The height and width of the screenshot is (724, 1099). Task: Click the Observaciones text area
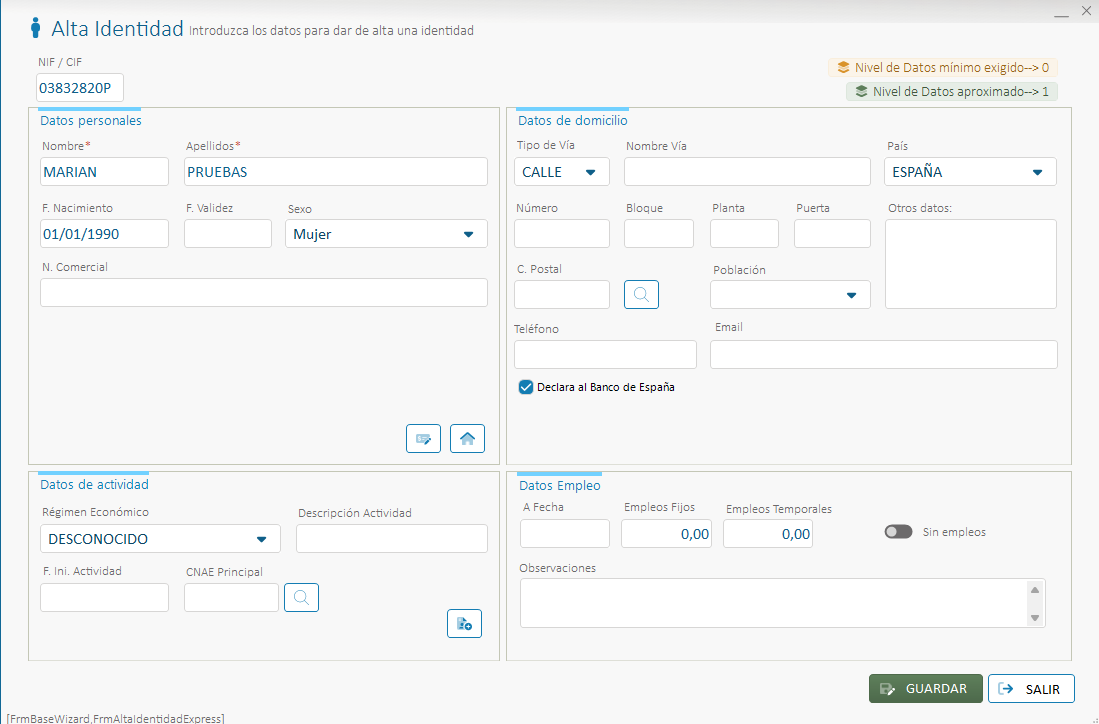pos(782,603)
